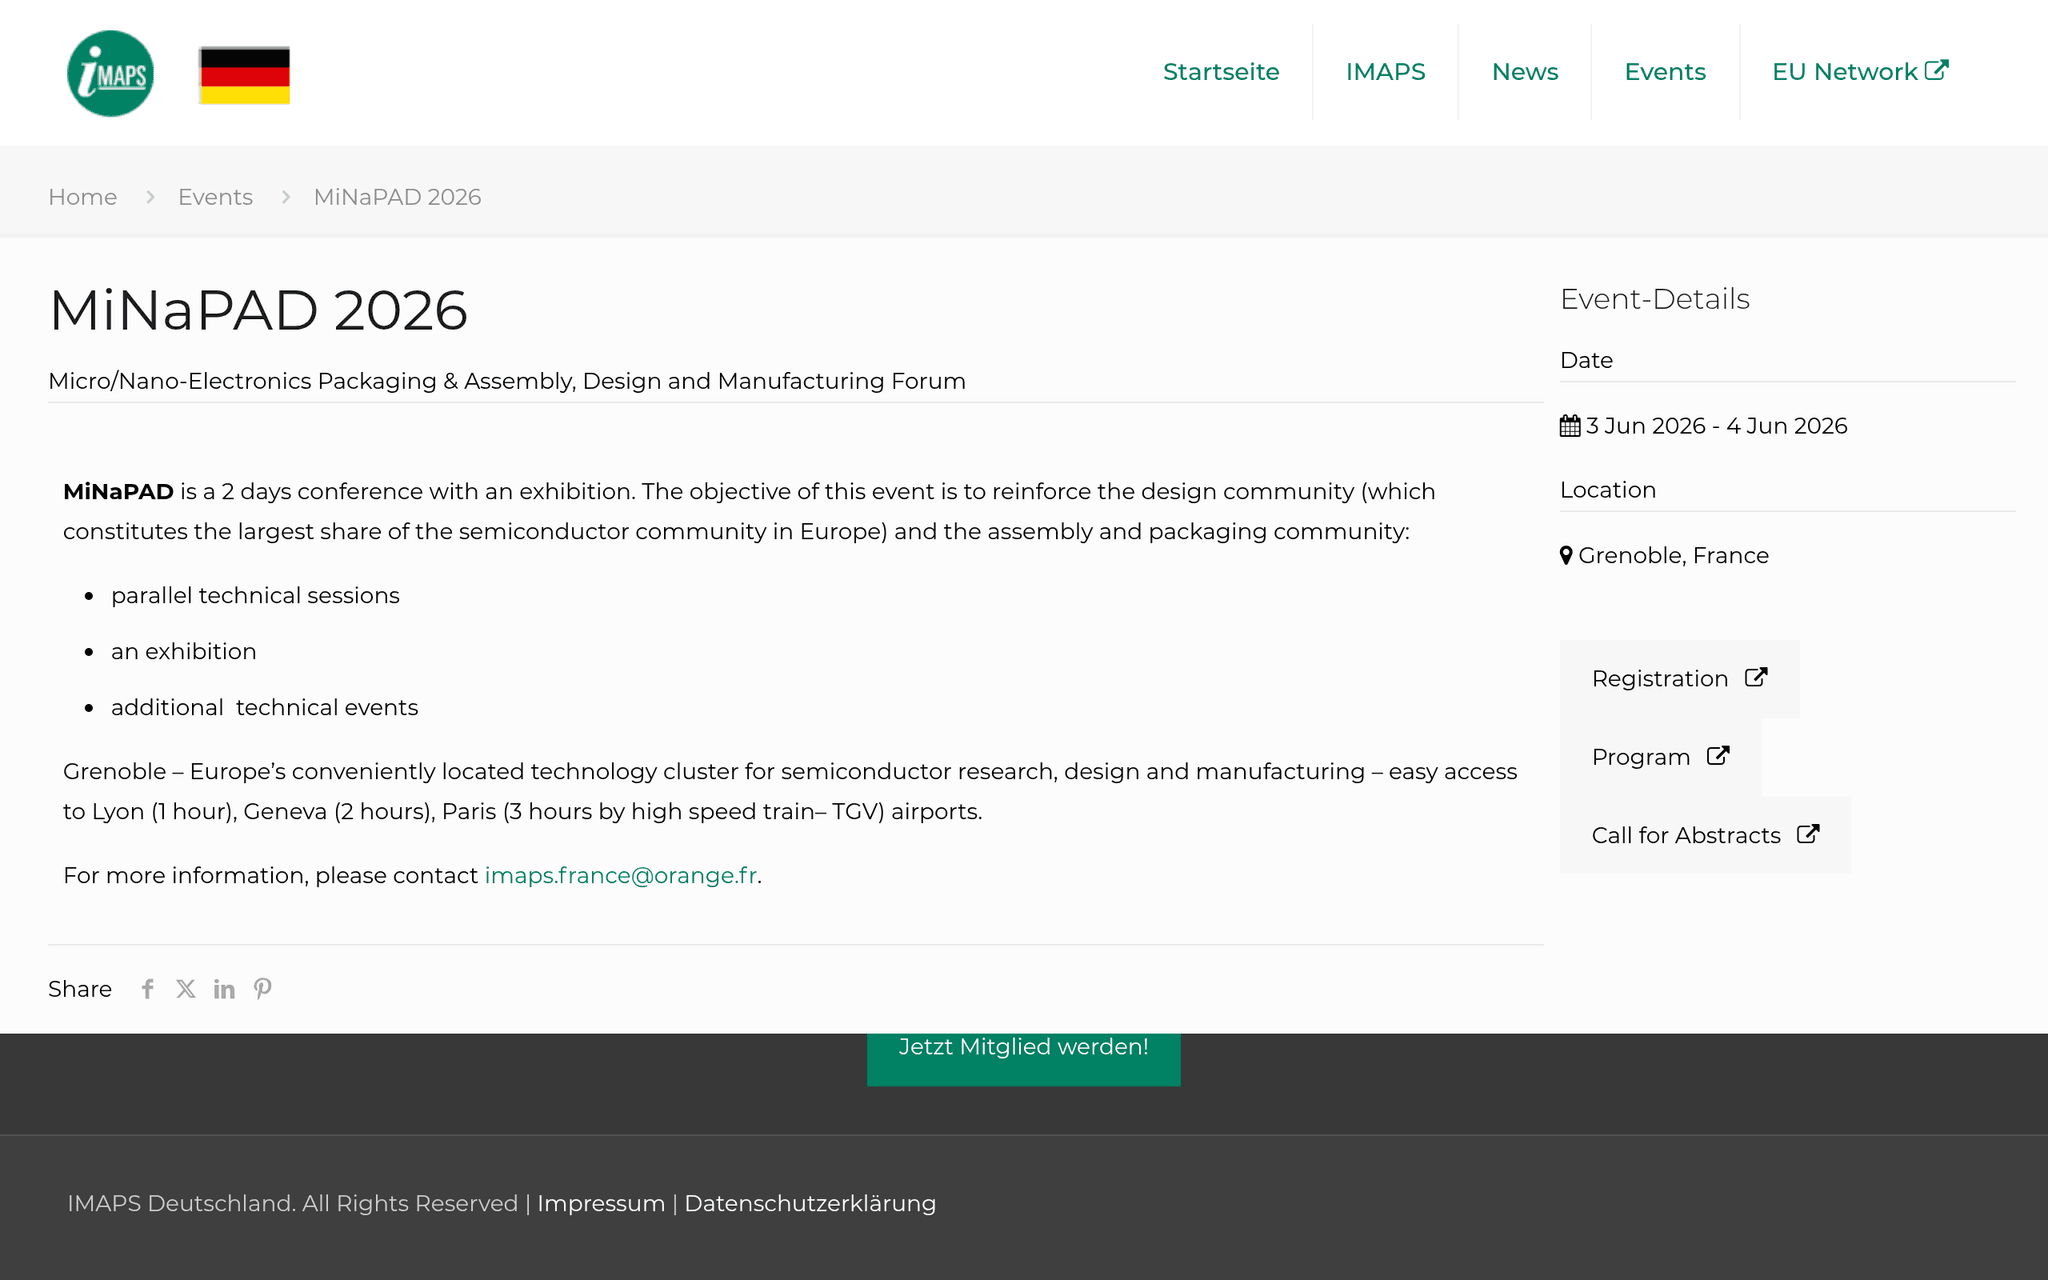Viewport: 2048px width, 1280px height.
Task: Switch language via the German flag icon
Action: 245,75
